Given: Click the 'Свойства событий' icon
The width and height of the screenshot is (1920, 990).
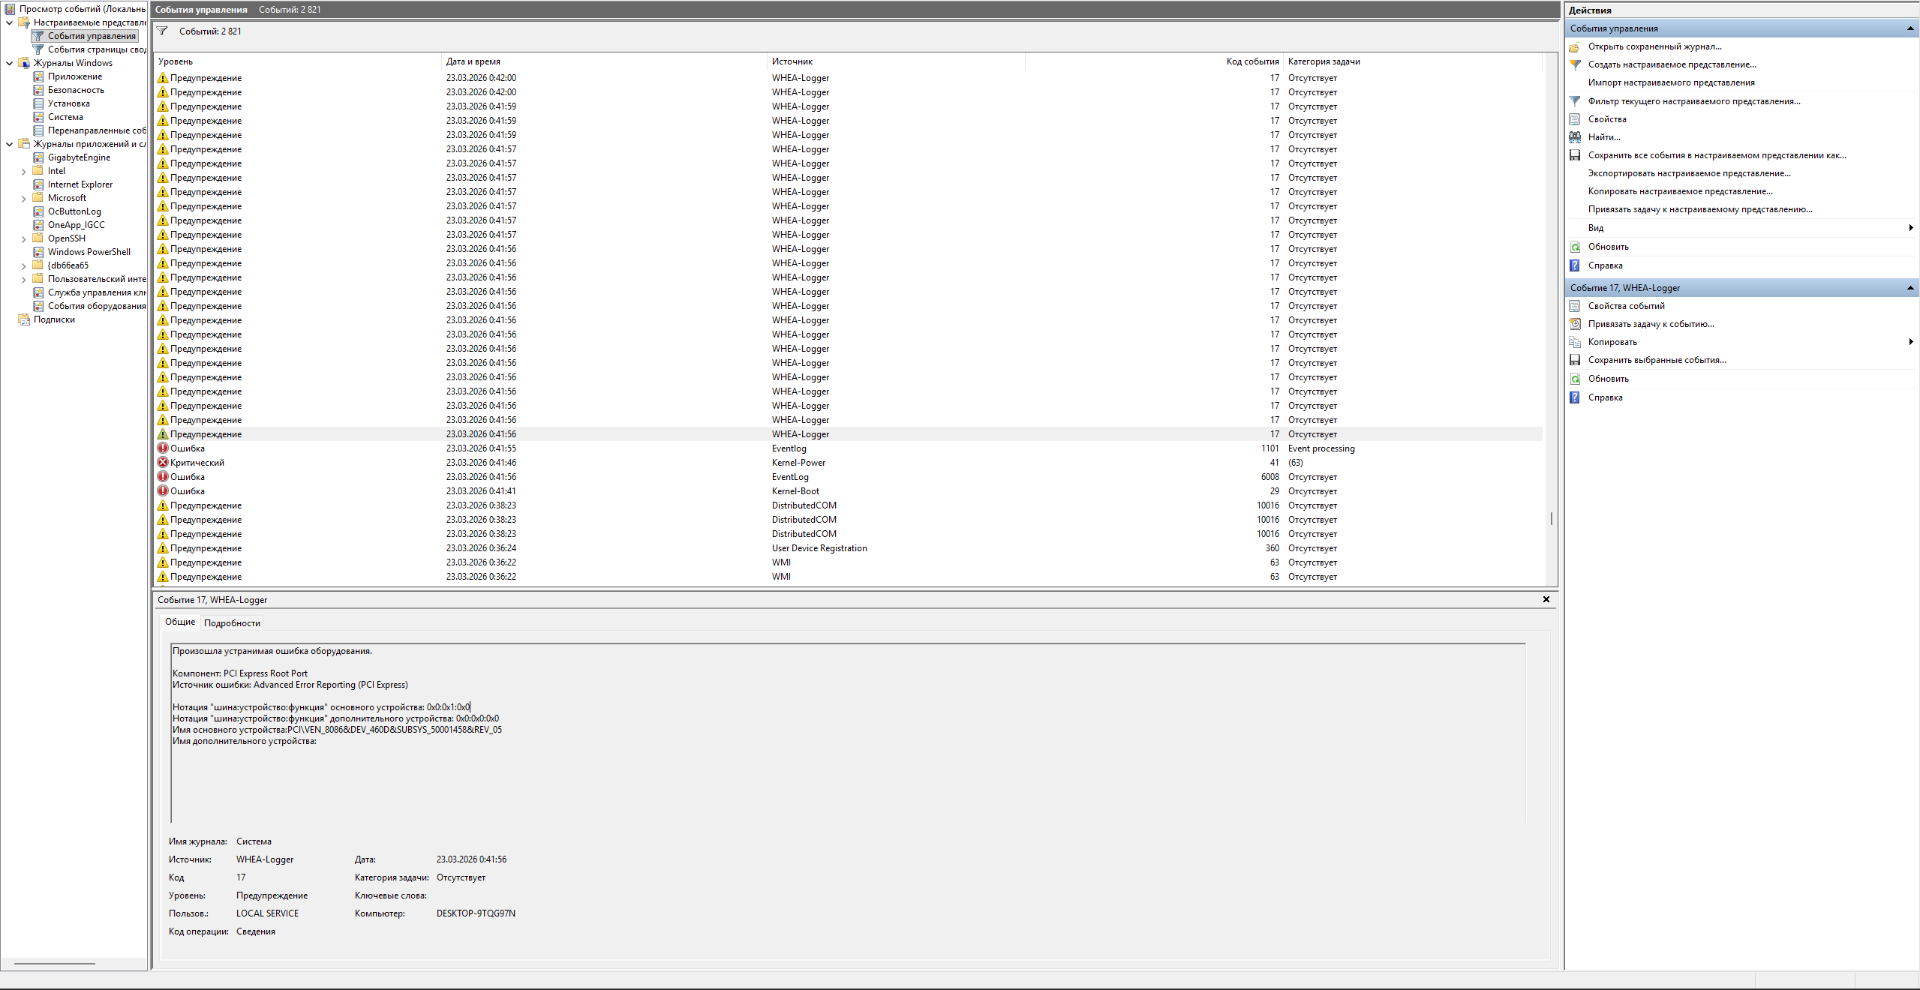Looking at the screenshot, I should [1574, 306].
